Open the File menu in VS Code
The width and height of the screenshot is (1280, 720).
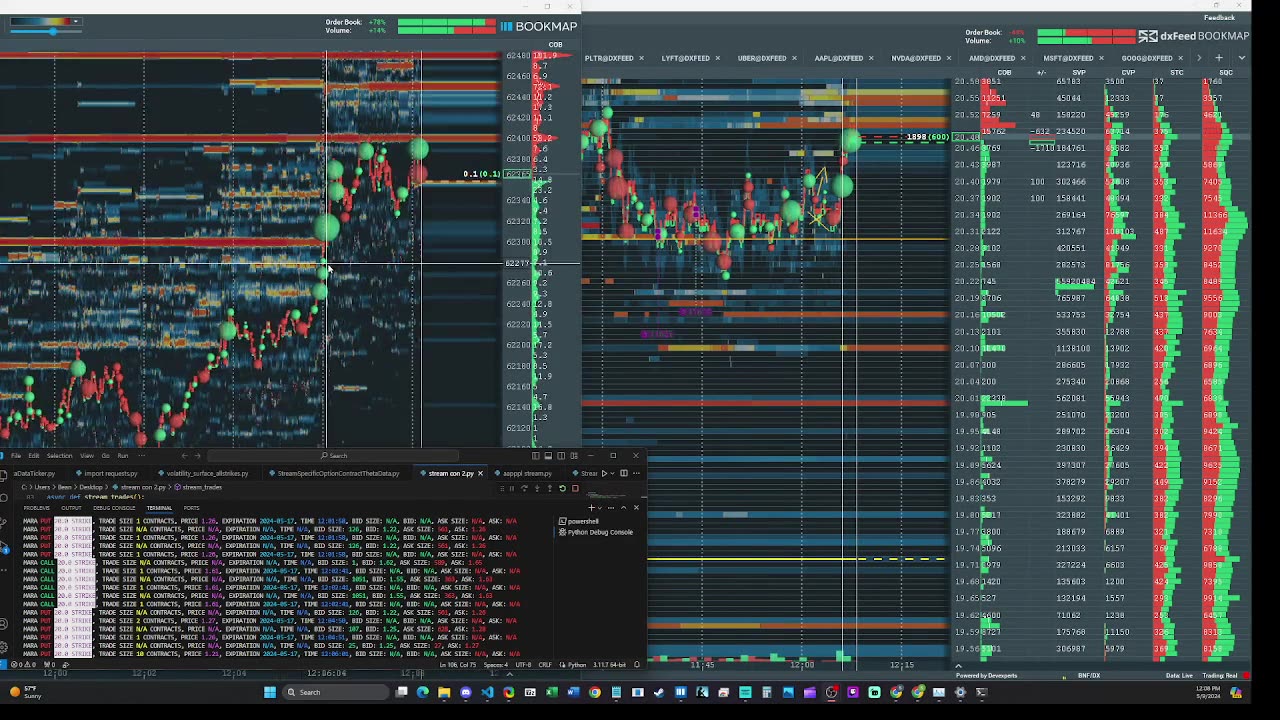coord(16,456)
